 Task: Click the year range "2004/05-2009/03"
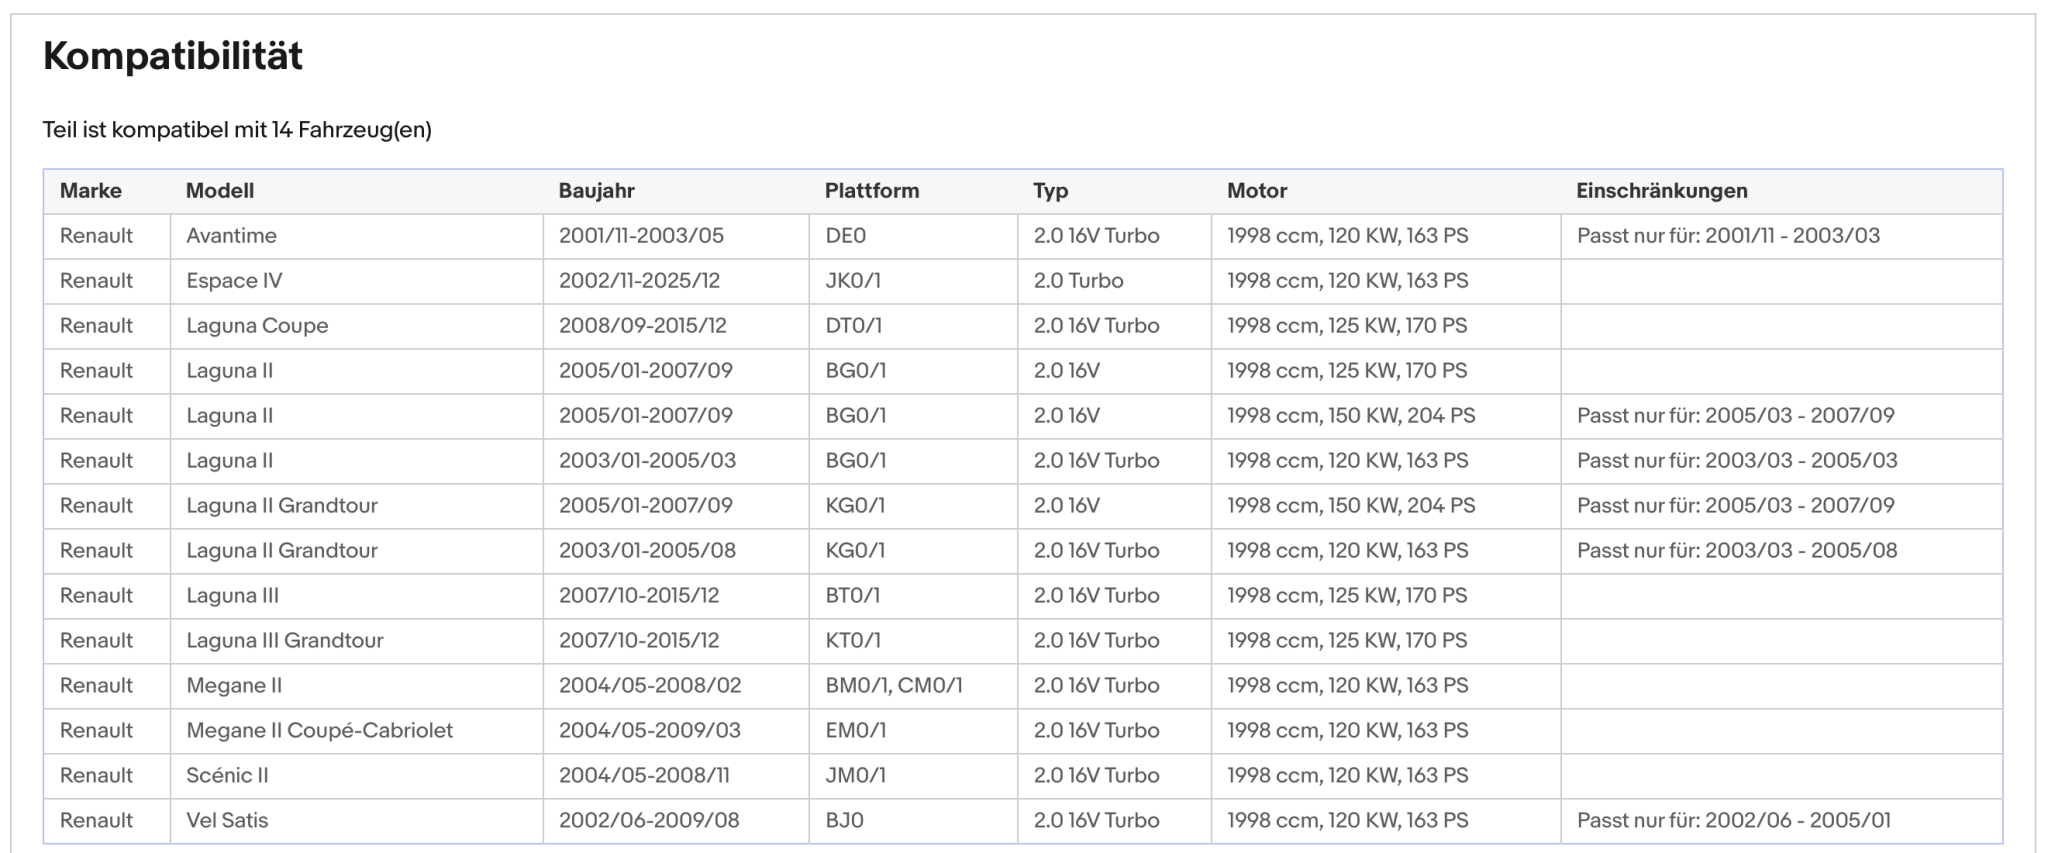click(x=650, y=731)
